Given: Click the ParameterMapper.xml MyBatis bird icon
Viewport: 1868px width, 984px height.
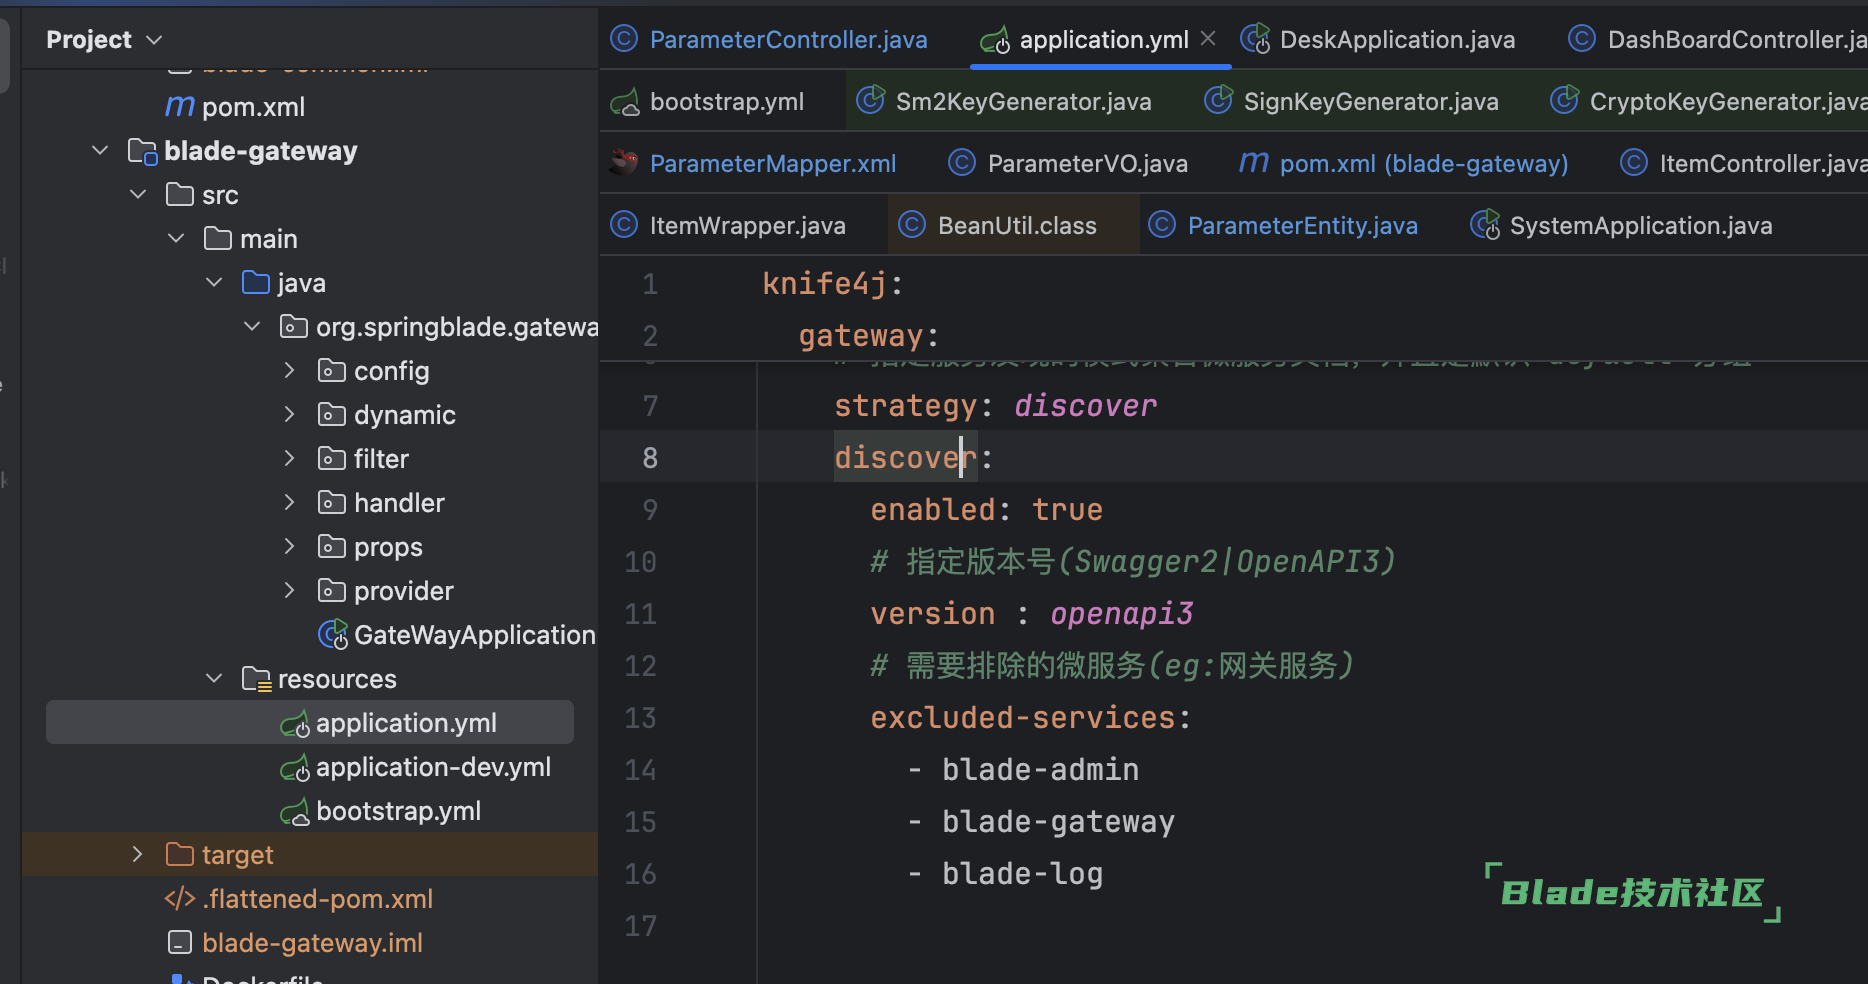Looking at the screenshot, I should click(x=624, y=163).
